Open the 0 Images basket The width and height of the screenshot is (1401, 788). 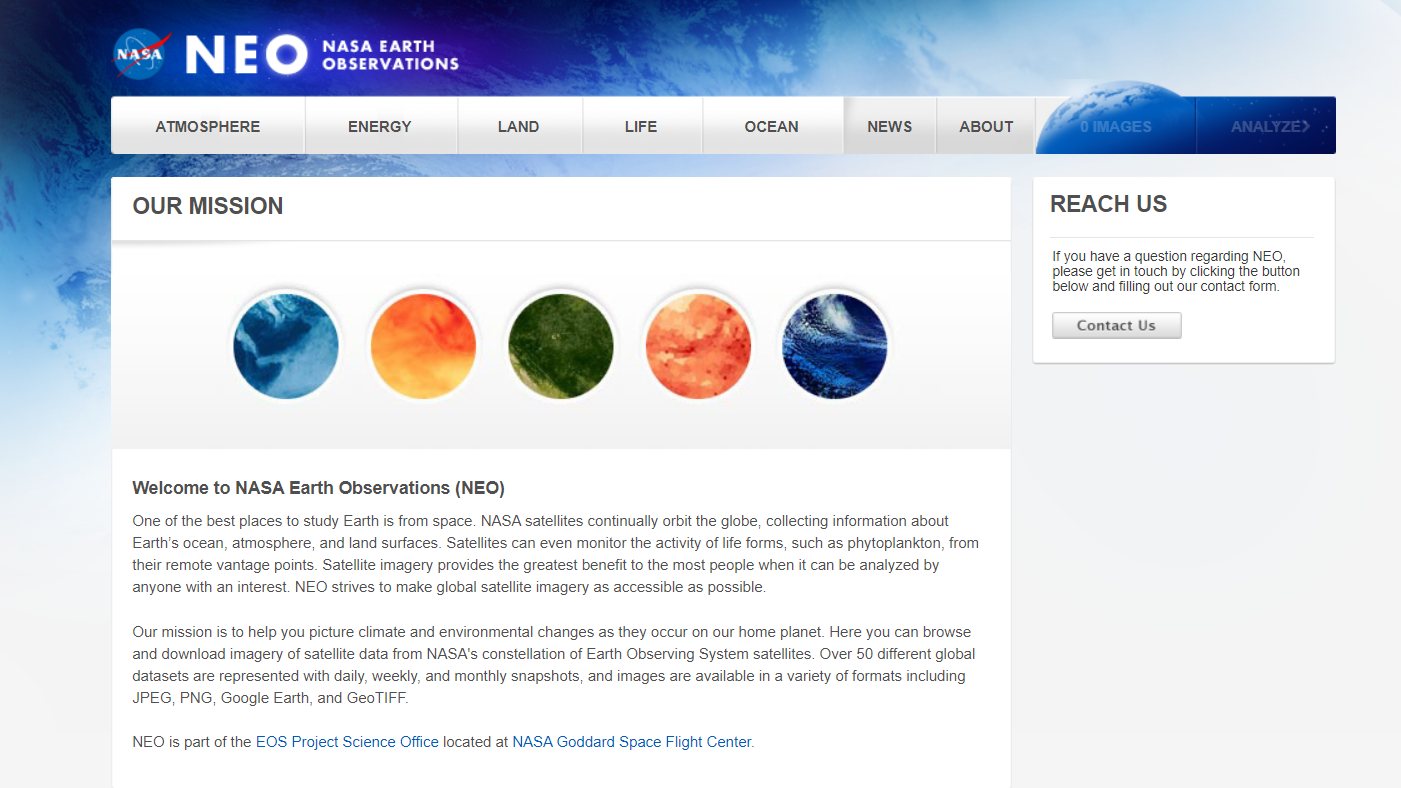pyautogui.click(x=1115, y=127)
